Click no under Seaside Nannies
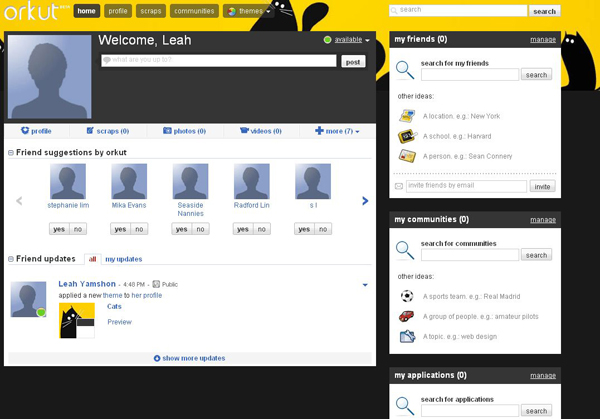Viewport: 600px width, 419px height. click(x=201, y=229)
